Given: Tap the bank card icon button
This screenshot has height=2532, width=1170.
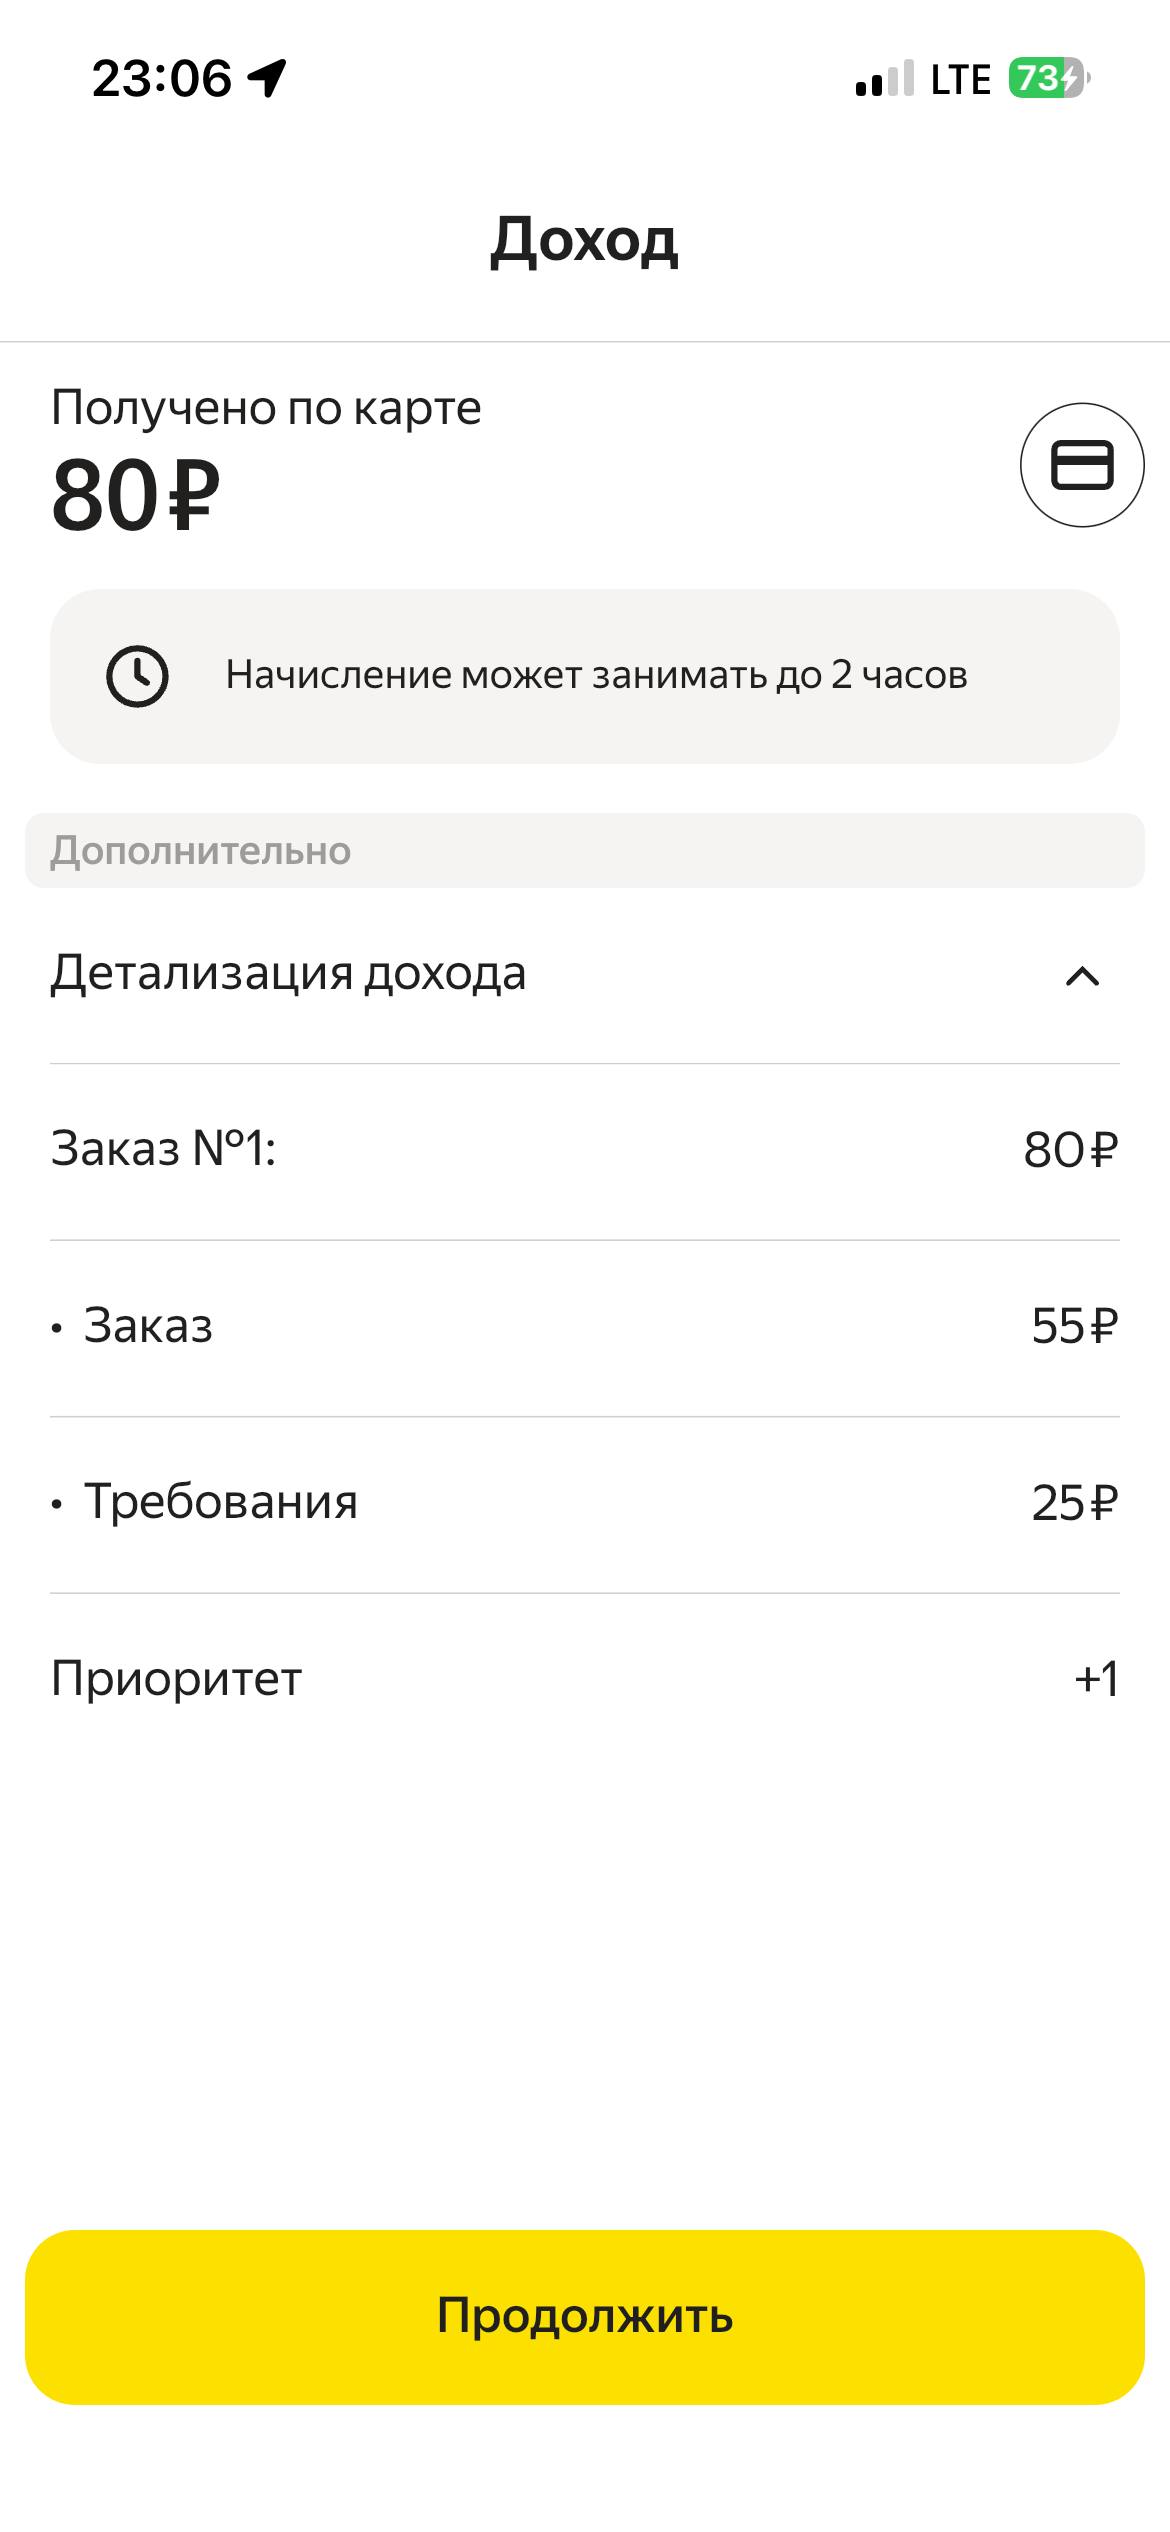Looking at the screenshot, I should click(1082, 465).
